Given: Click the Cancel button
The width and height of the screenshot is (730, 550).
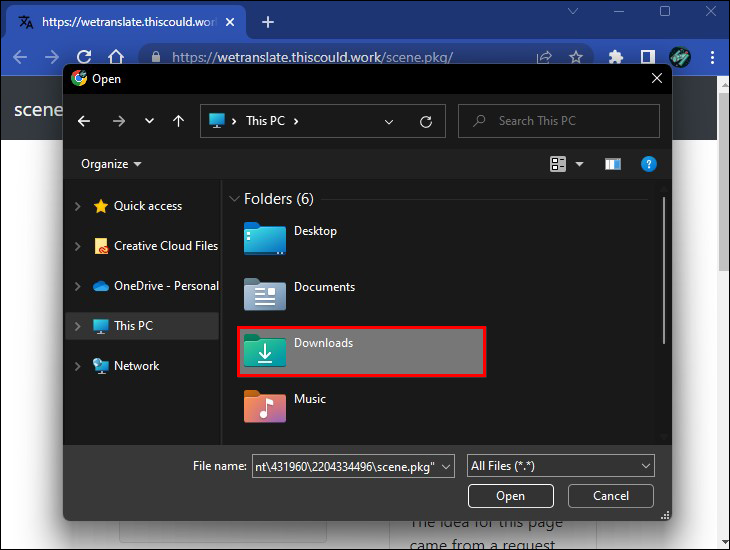Looking at the screenshot, I should [611, 496].
